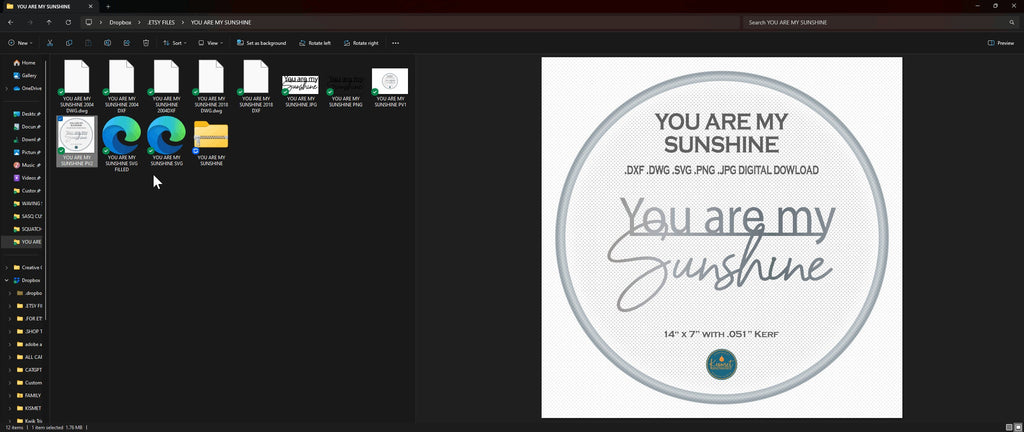This screenshot has height=432, width=1024.
Task: Expand the FAMILY folder node in tree
Action: pyautogui.click(x=10, y=395)
